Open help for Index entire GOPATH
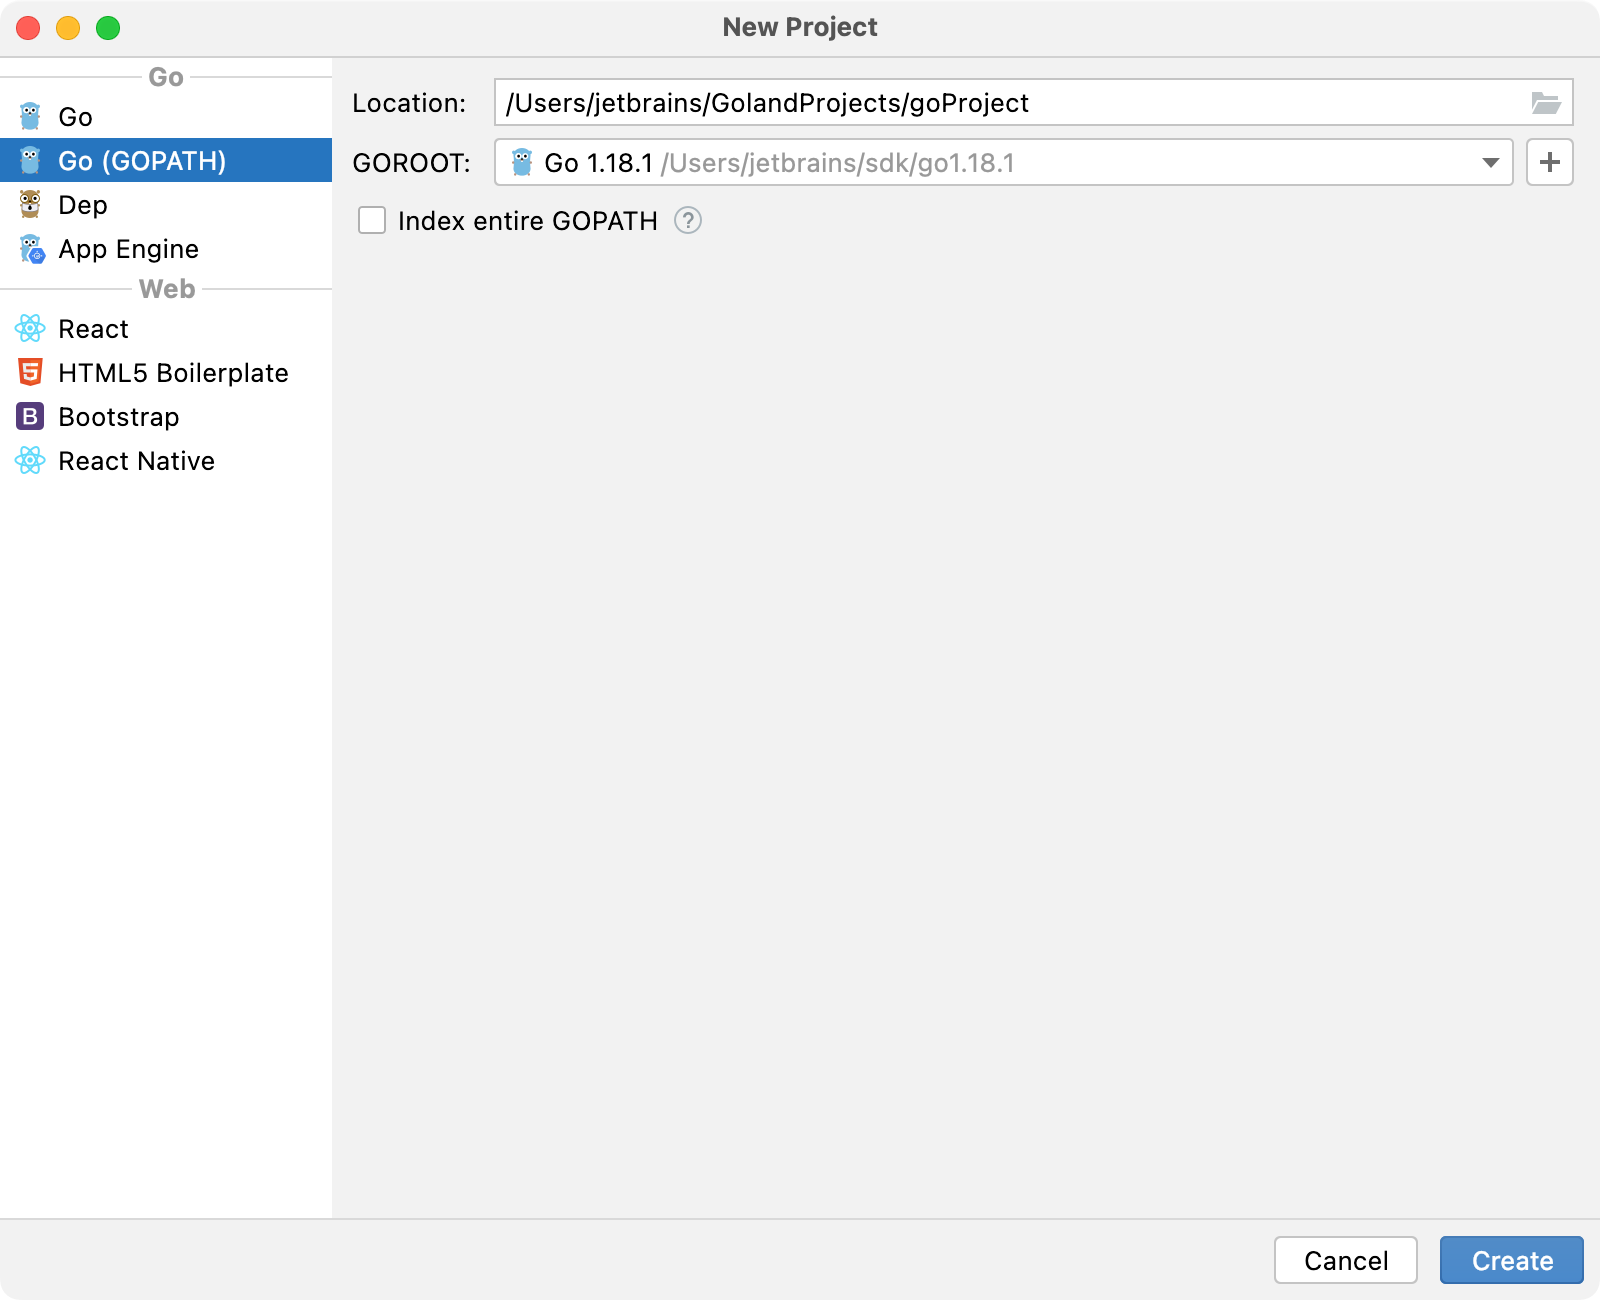Image resolution: width=1600 pixels, height=1300 pixels. pyautogui.click(x=689, y=220)
